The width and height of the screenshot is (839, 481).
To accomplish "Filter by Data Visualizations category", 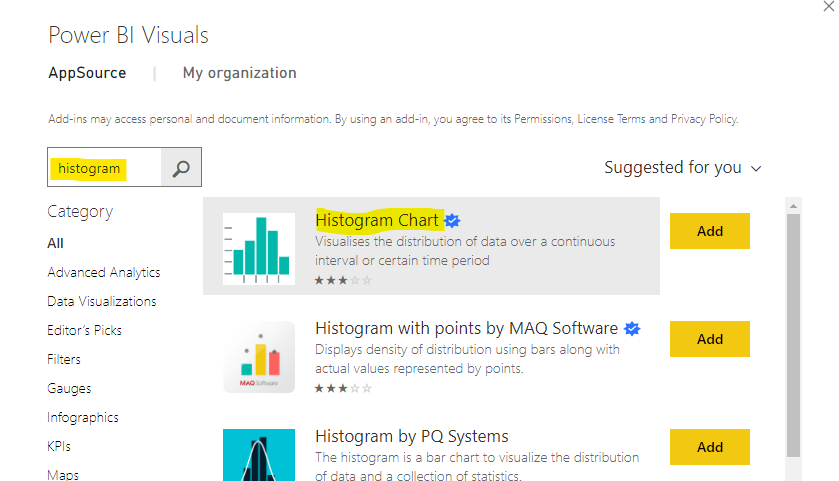I will 102,301.
